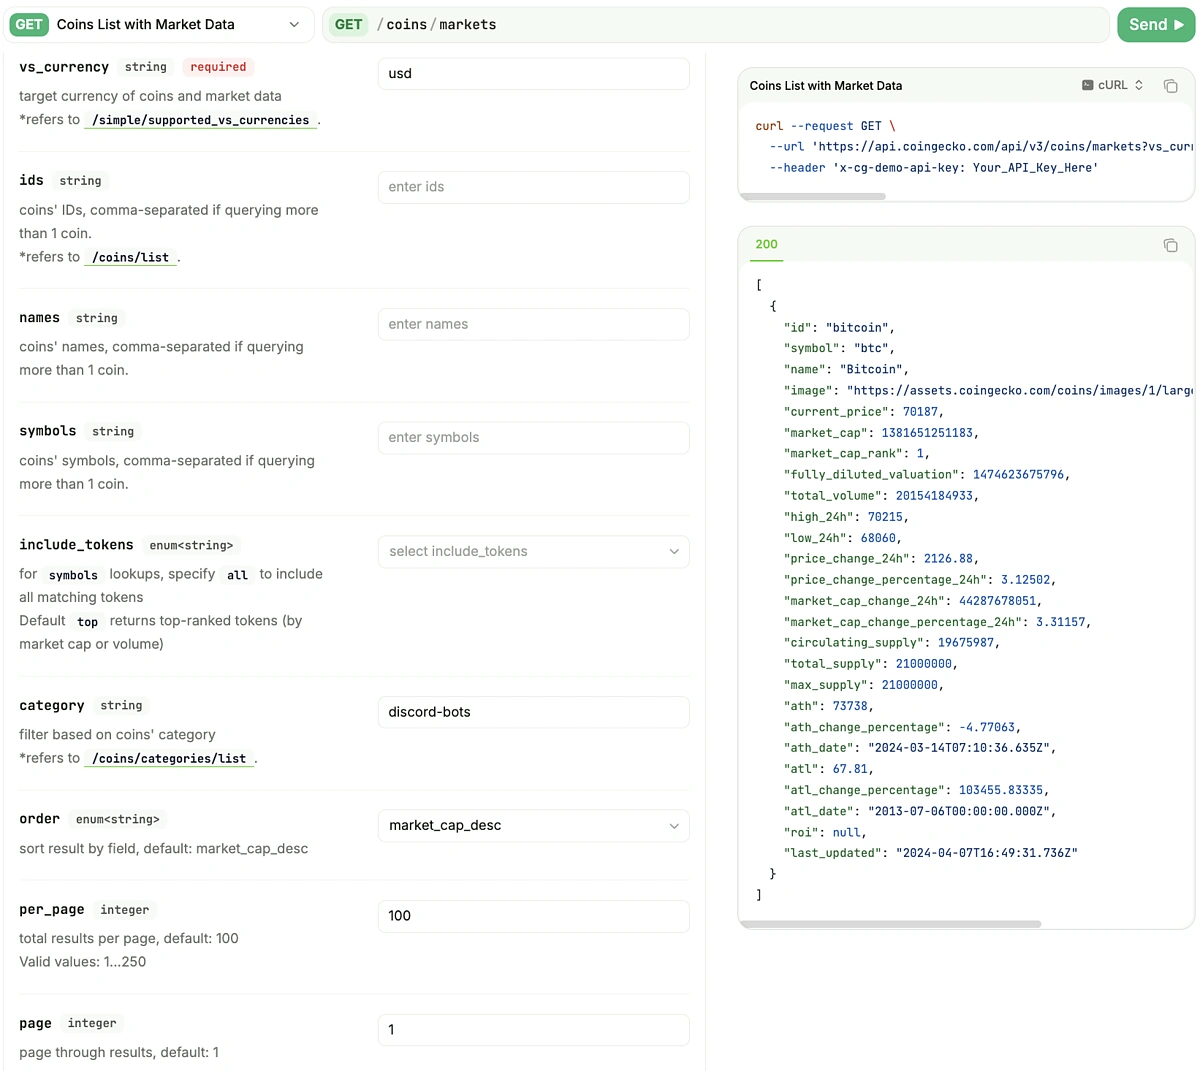The height and width of the screenshot is (1071, 1200).
Task: Open the /simple/supported_vs_currencies link
Action: [200, 120]
